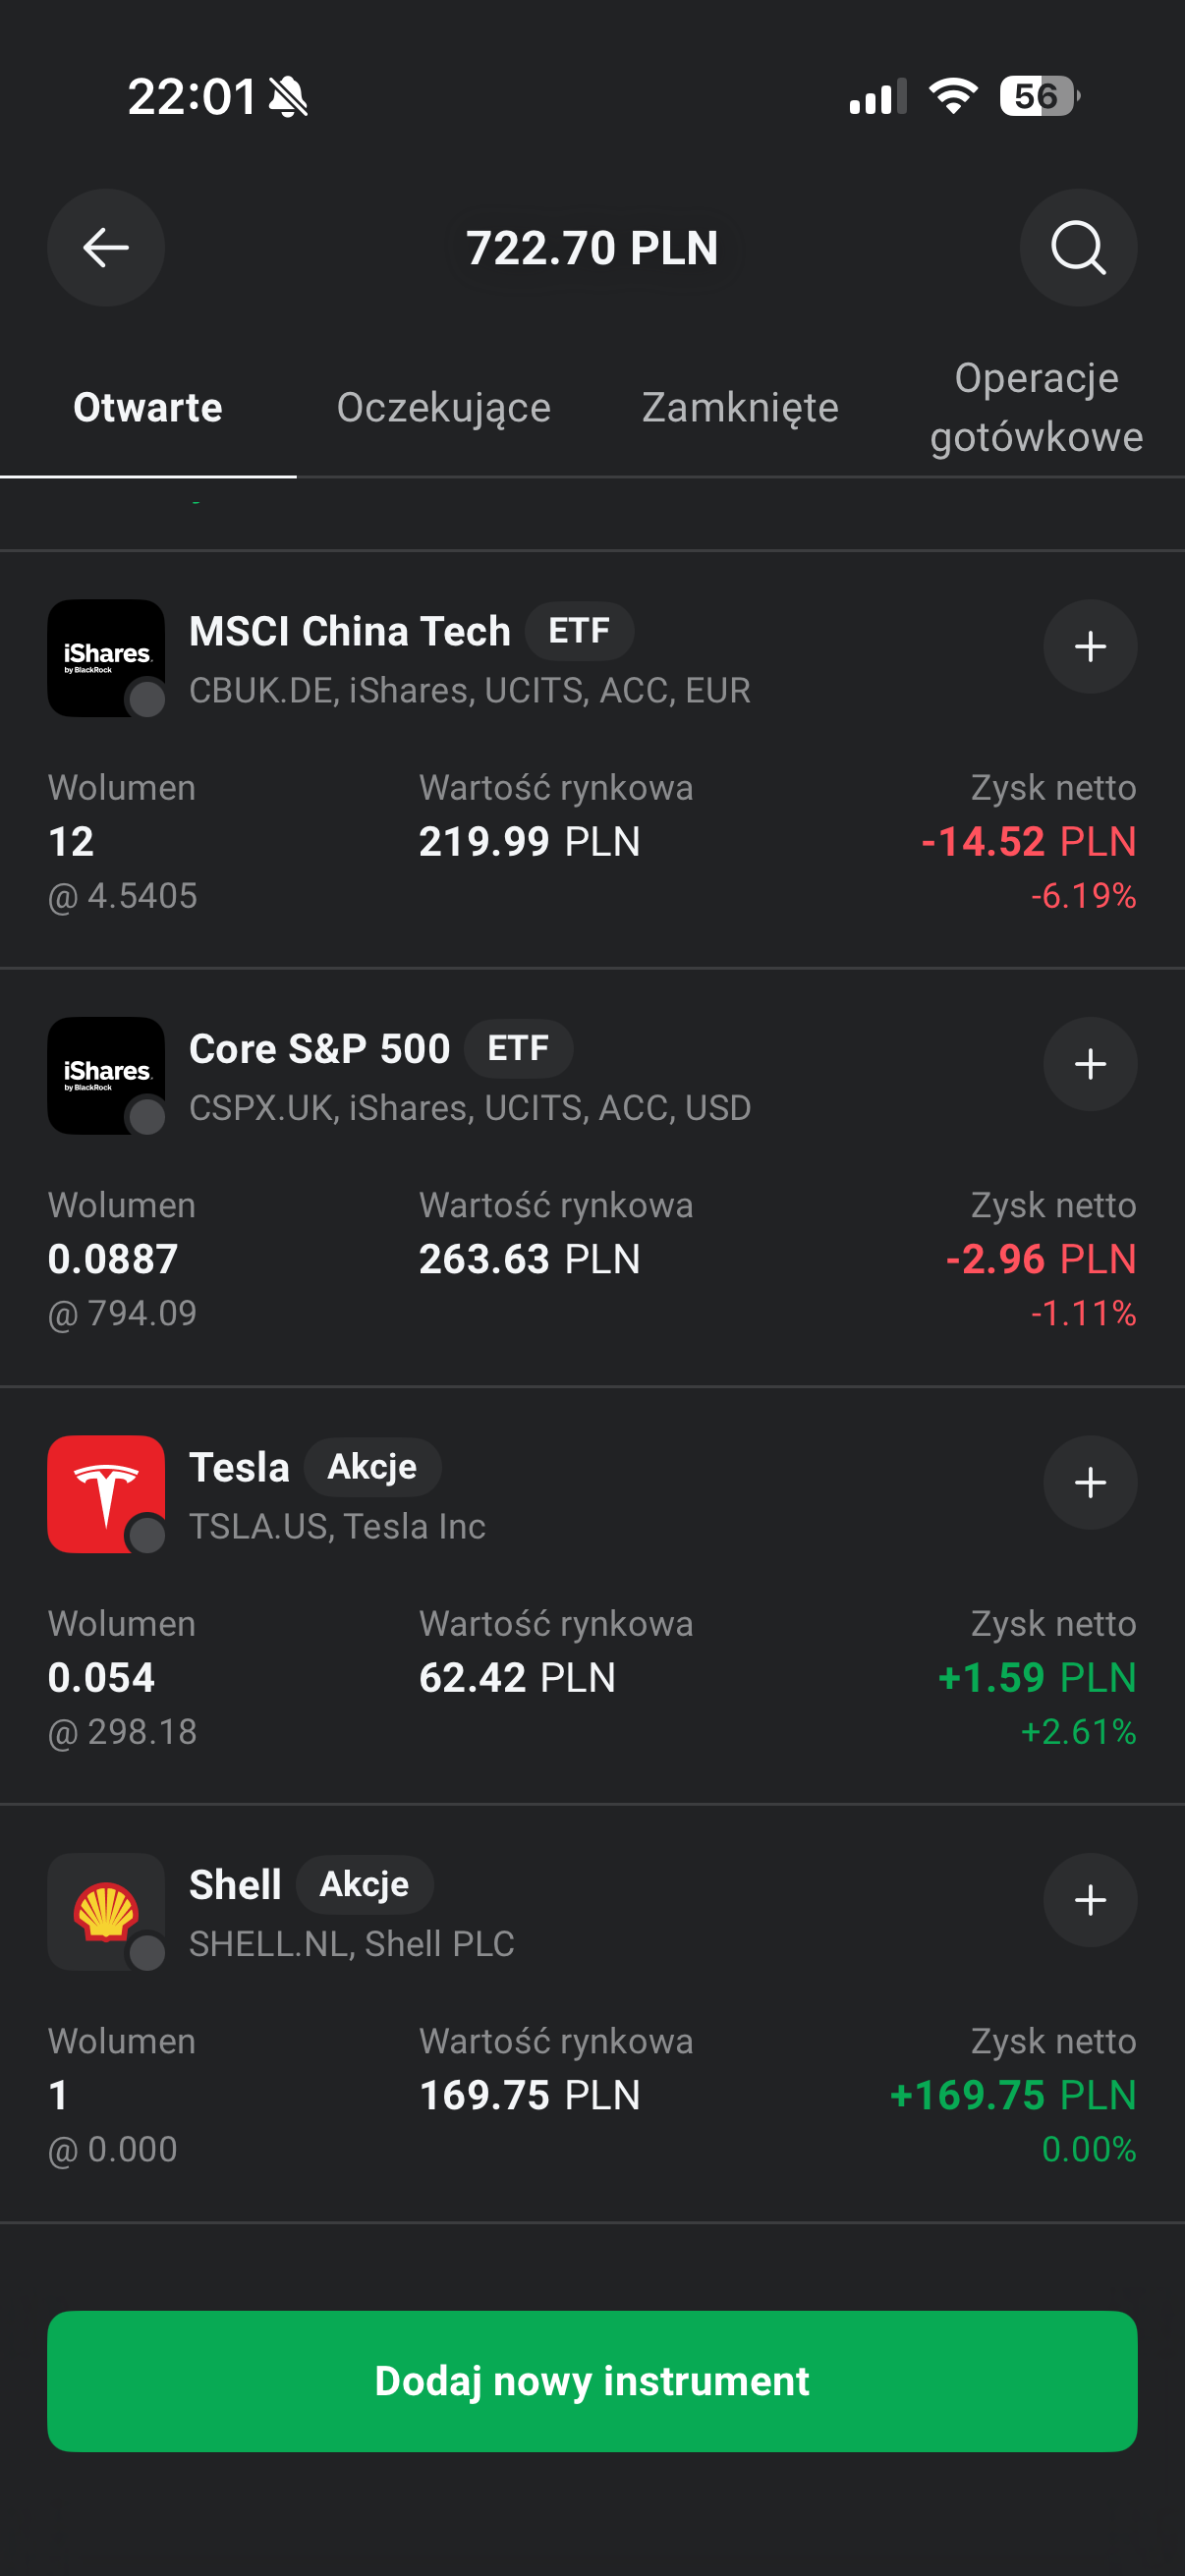Image resolution: width=1185 pixels, height=2576 pixels.
Task: Tap the 722.70 PLN balance header
Action: point(592,247)
